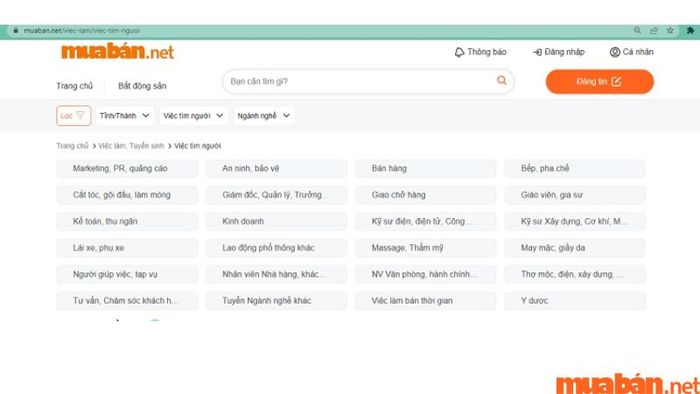Click the search magnifier icon in search box

(x=502, y=80)
